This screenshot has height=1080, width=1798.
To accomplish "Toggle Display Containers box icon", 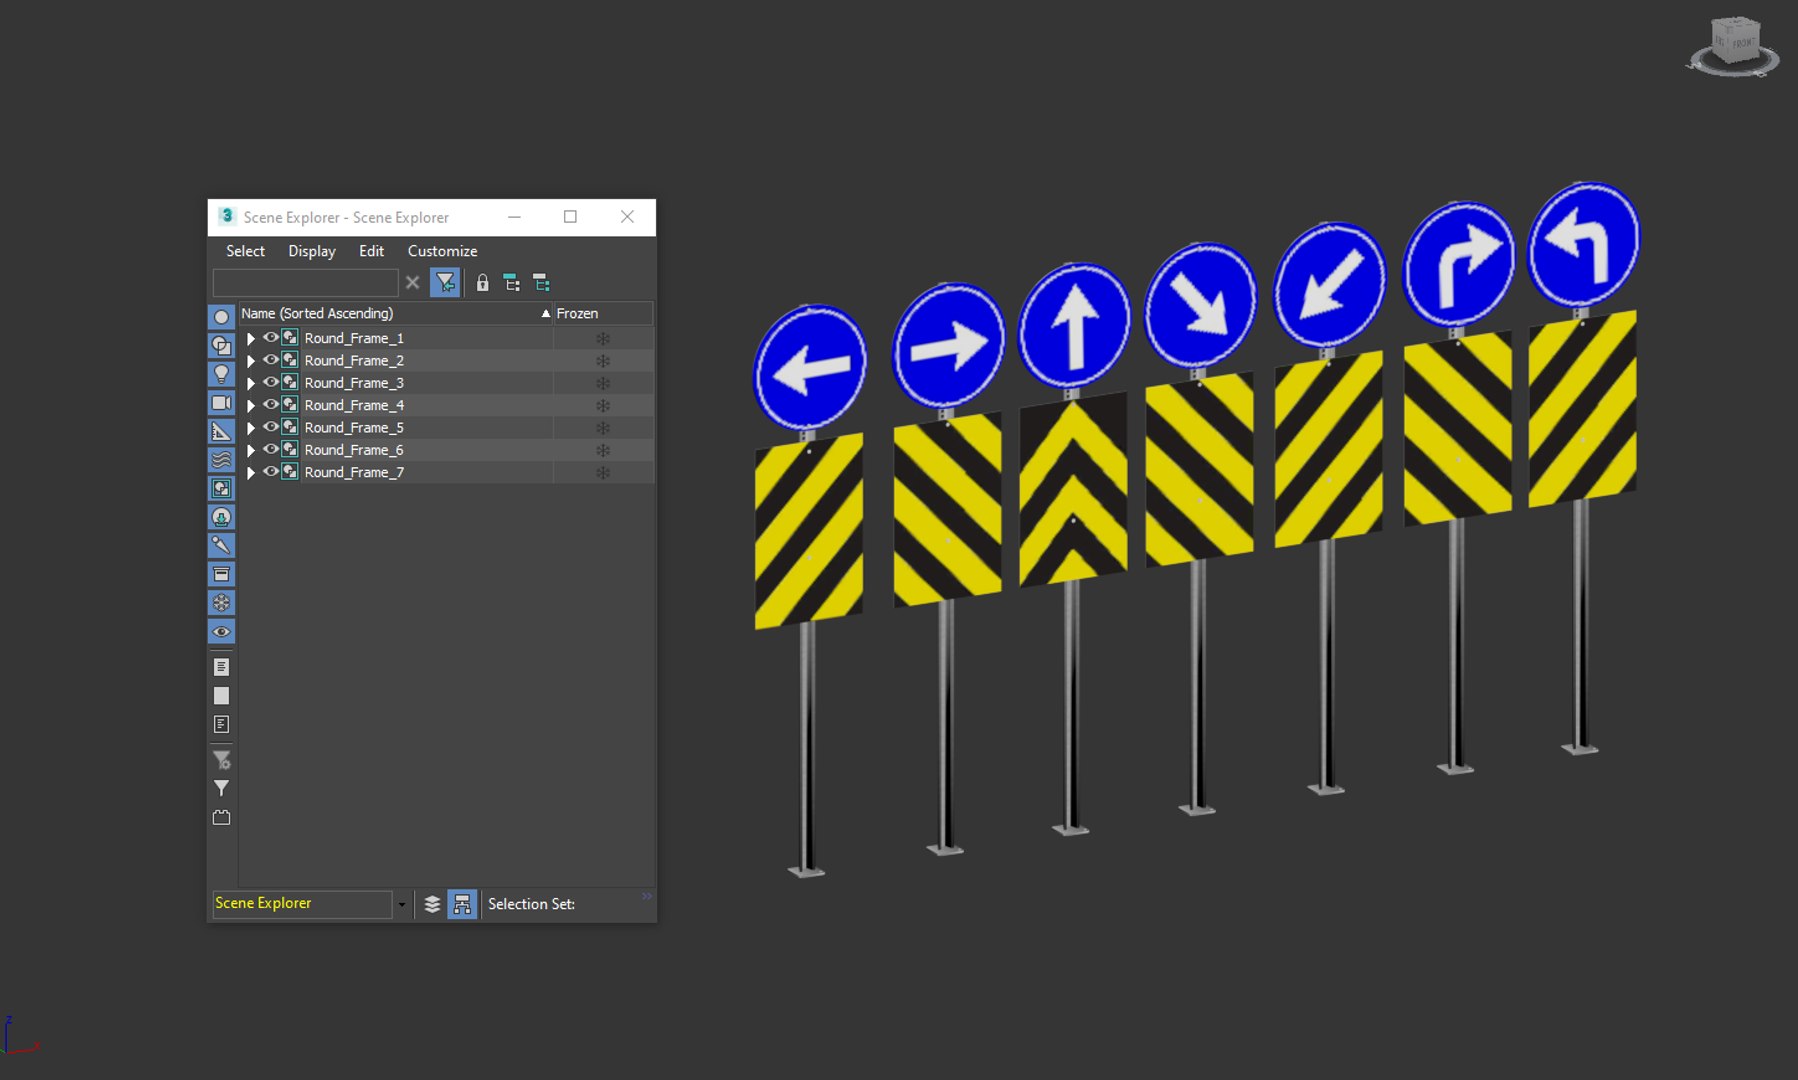I will (221, 574).
